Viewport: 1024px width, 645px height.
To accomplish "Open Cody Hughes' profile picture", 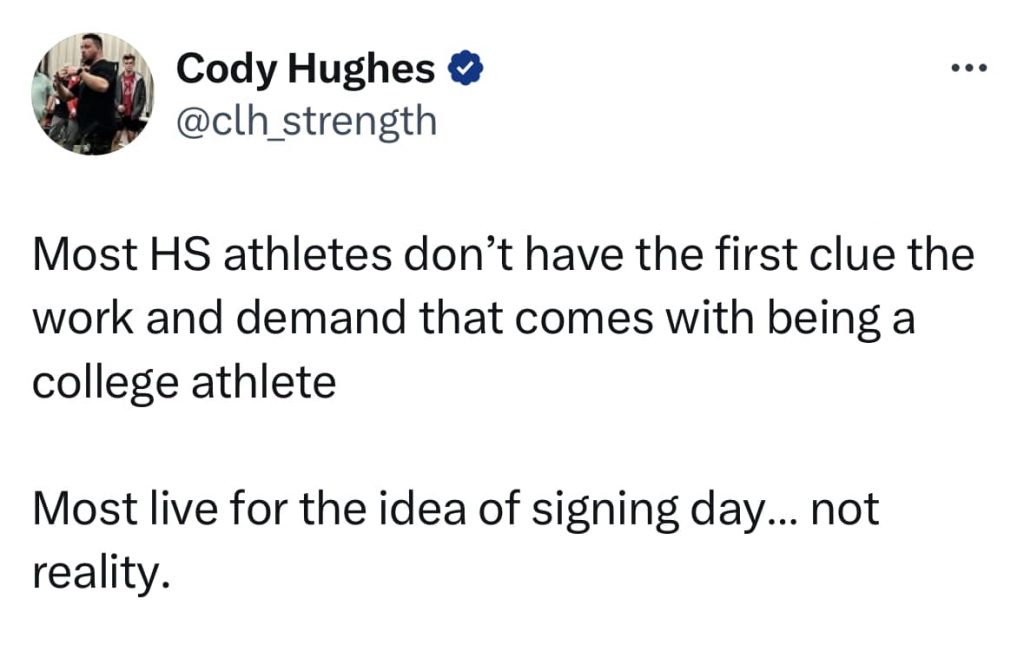I will (93, 93).
